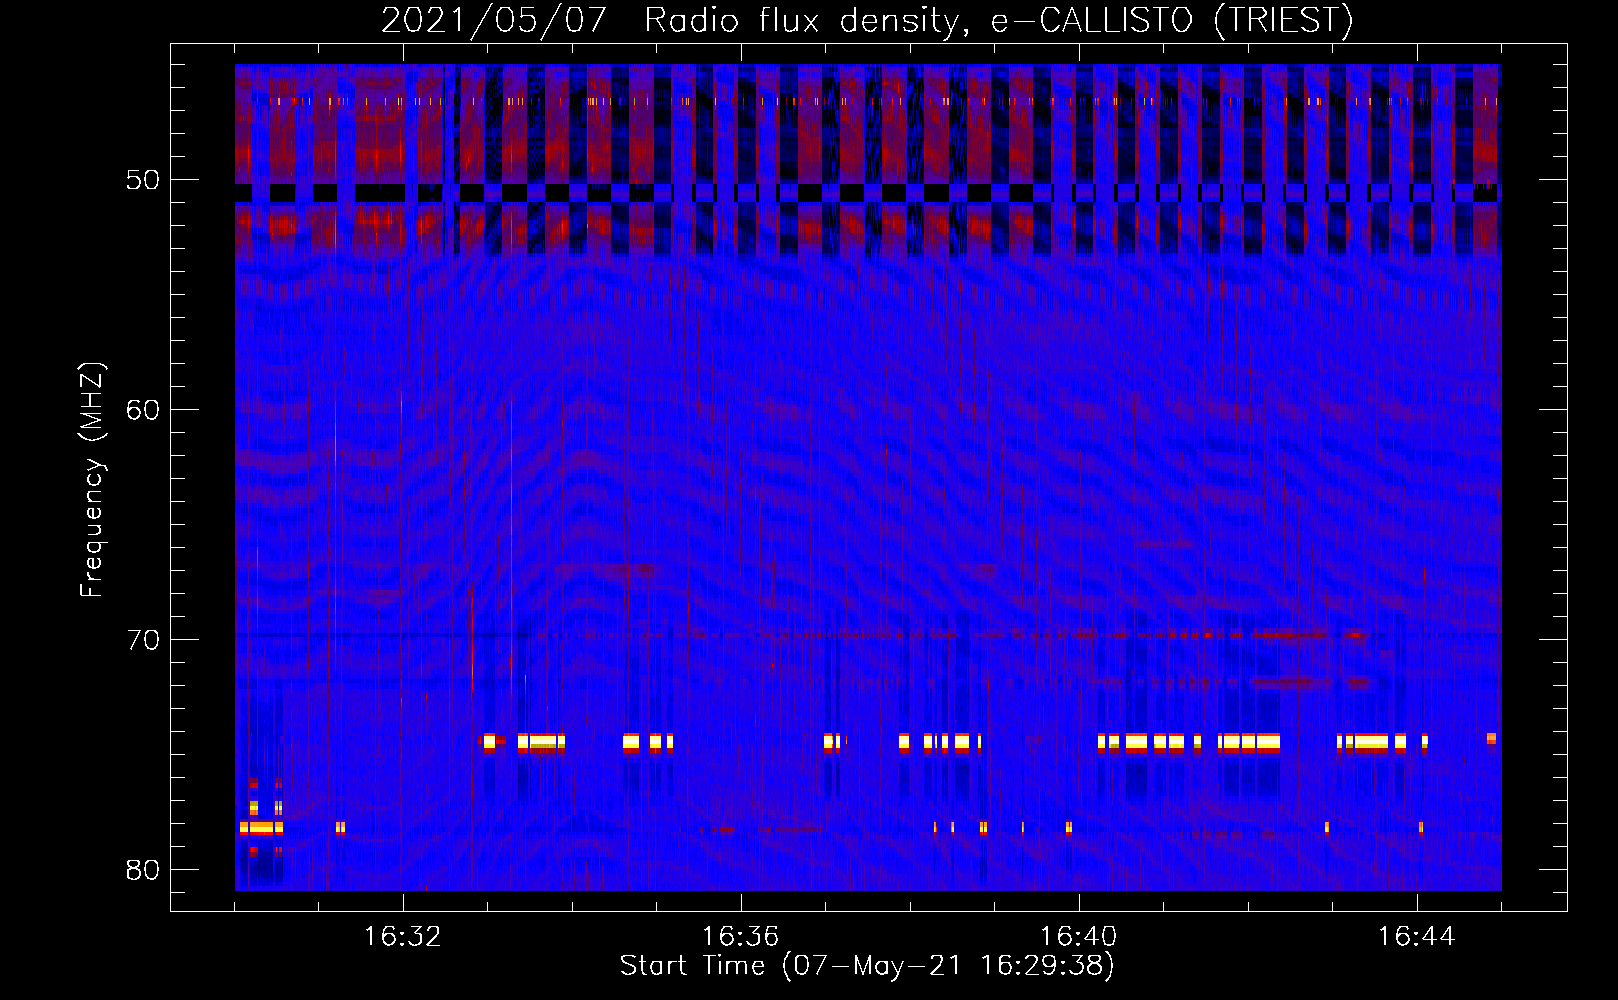The image size is (1618, 1000).
Task: Click the 16:44 time tick label
Action: pyautogui.click(x=1416, y=937)
